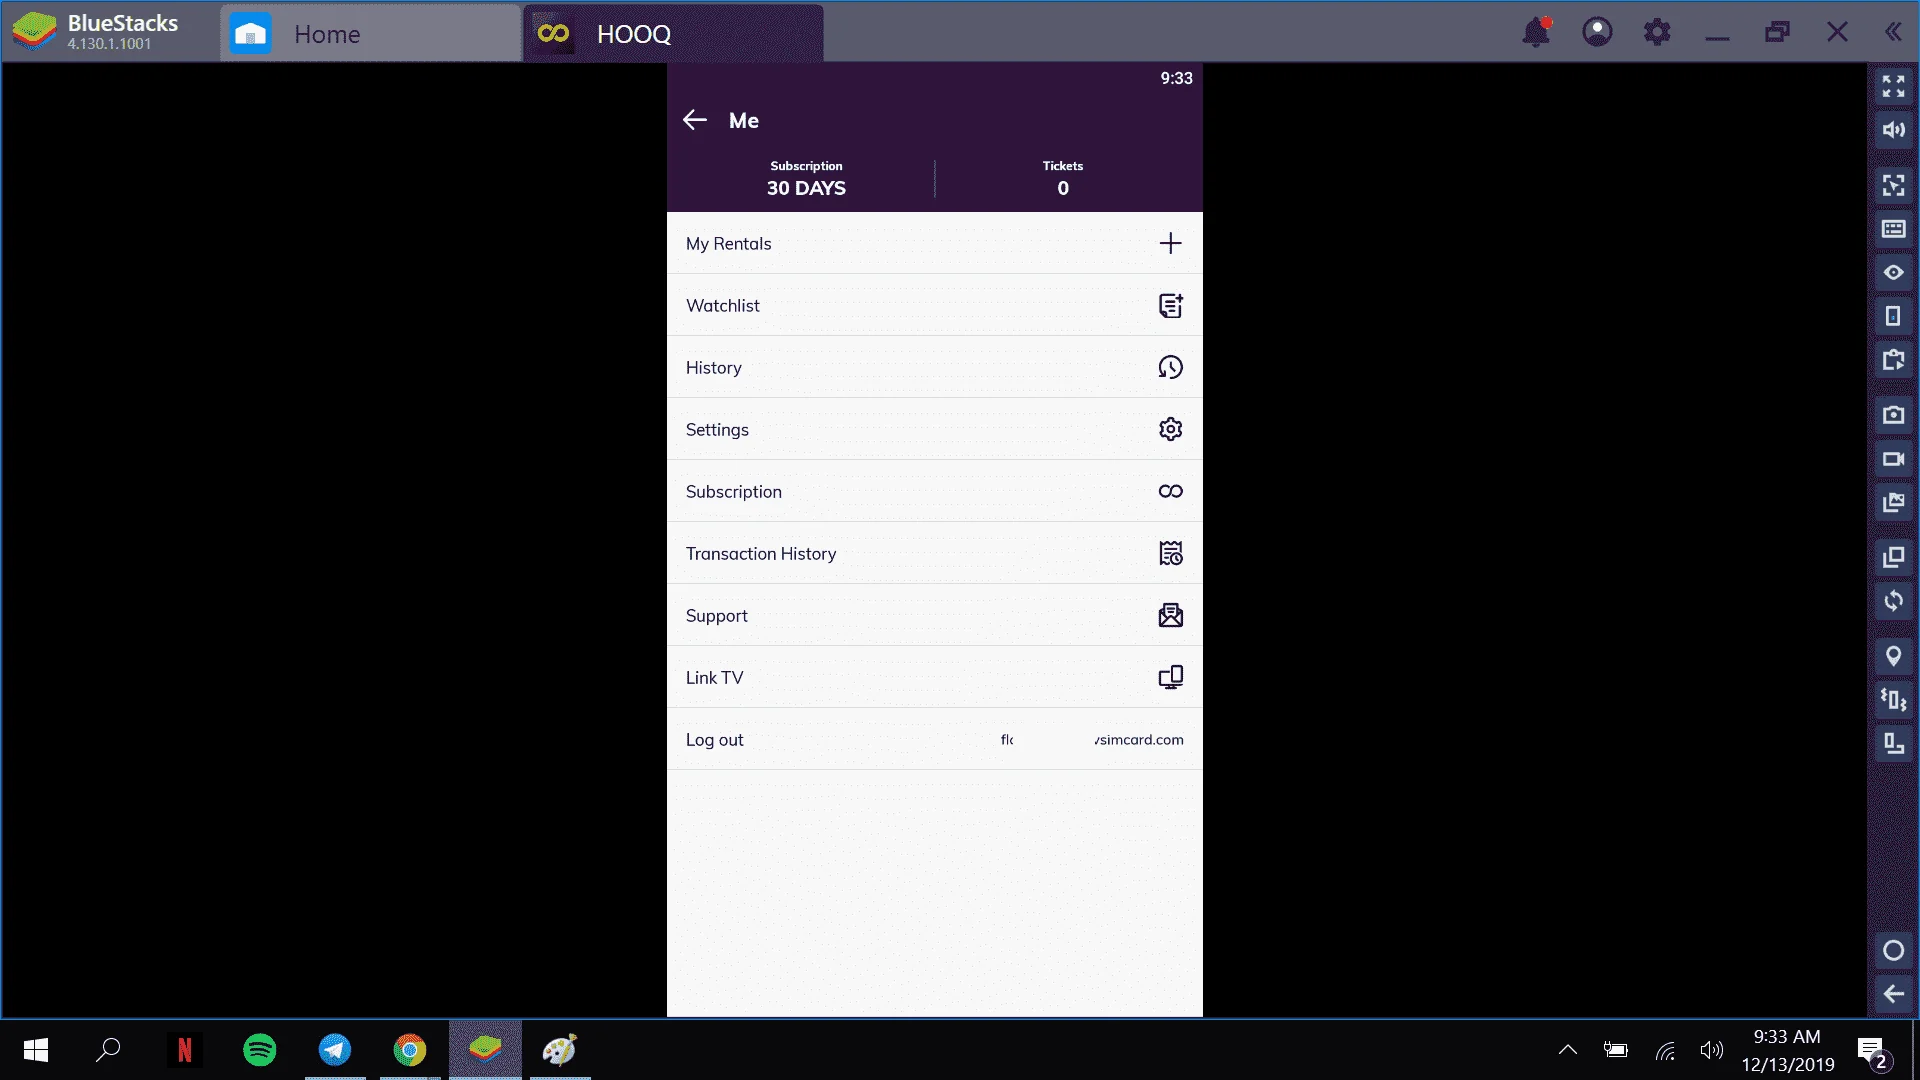Image resolution: width=1920 pixels, height=1080 pixels.
Task: Select the Settings label in HOOQ menu
Action: coord(717,430)
